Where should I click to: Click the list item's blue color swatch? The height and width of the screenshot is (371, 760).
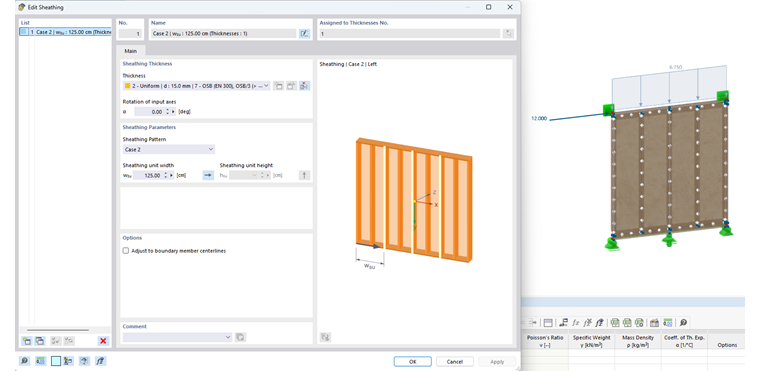coord(24,32)
